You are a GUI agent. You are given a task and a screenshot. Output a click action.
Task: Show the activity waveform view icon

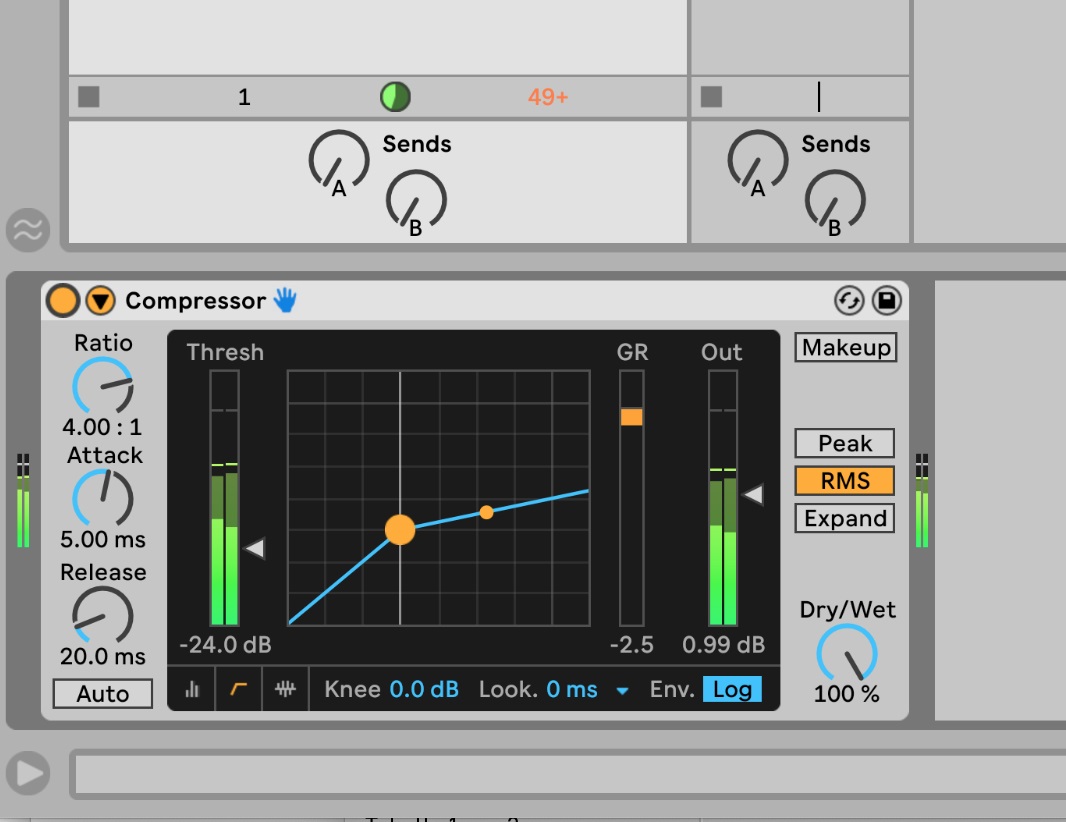(286, 690)
